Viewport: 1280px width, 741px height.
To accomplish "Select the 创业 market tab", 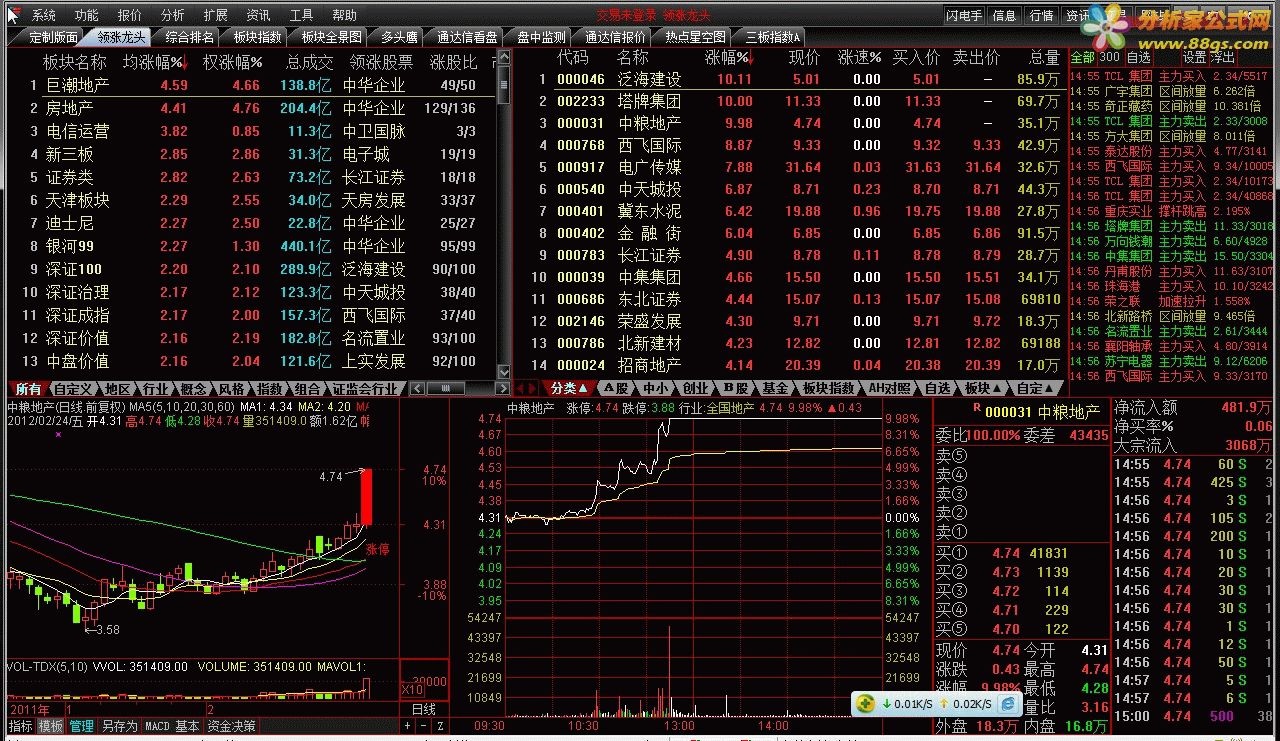I will [x=694, y=388].
